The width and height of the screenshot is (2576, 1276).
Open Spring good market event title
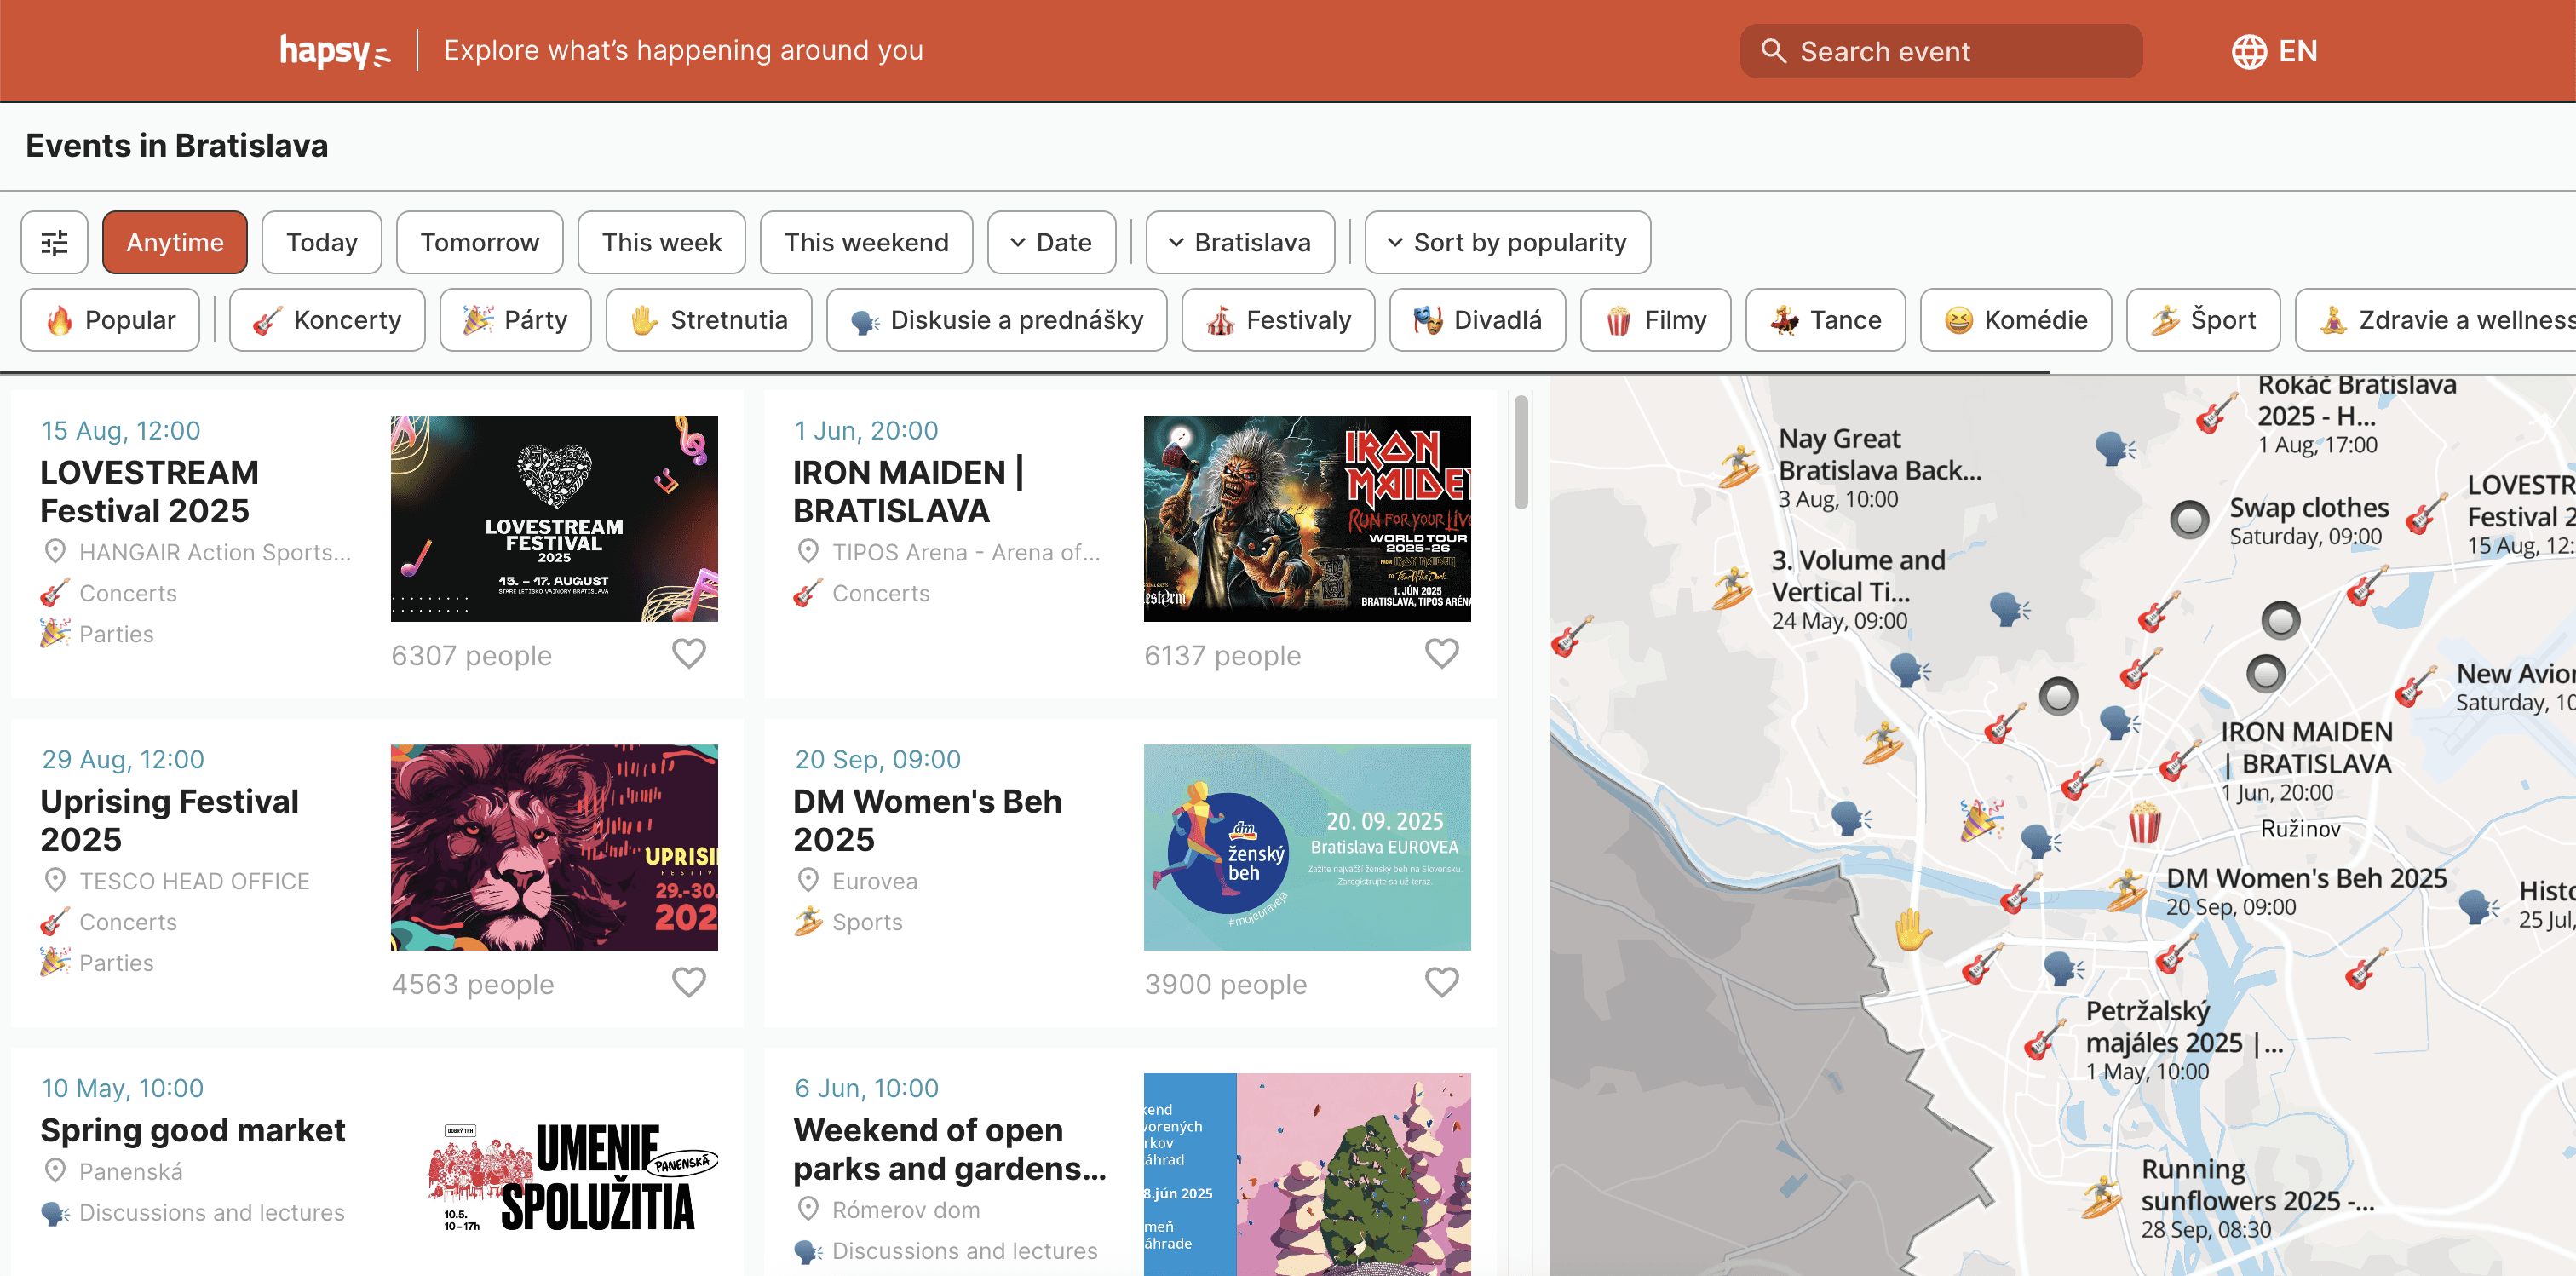click(x=193, y=1130)
